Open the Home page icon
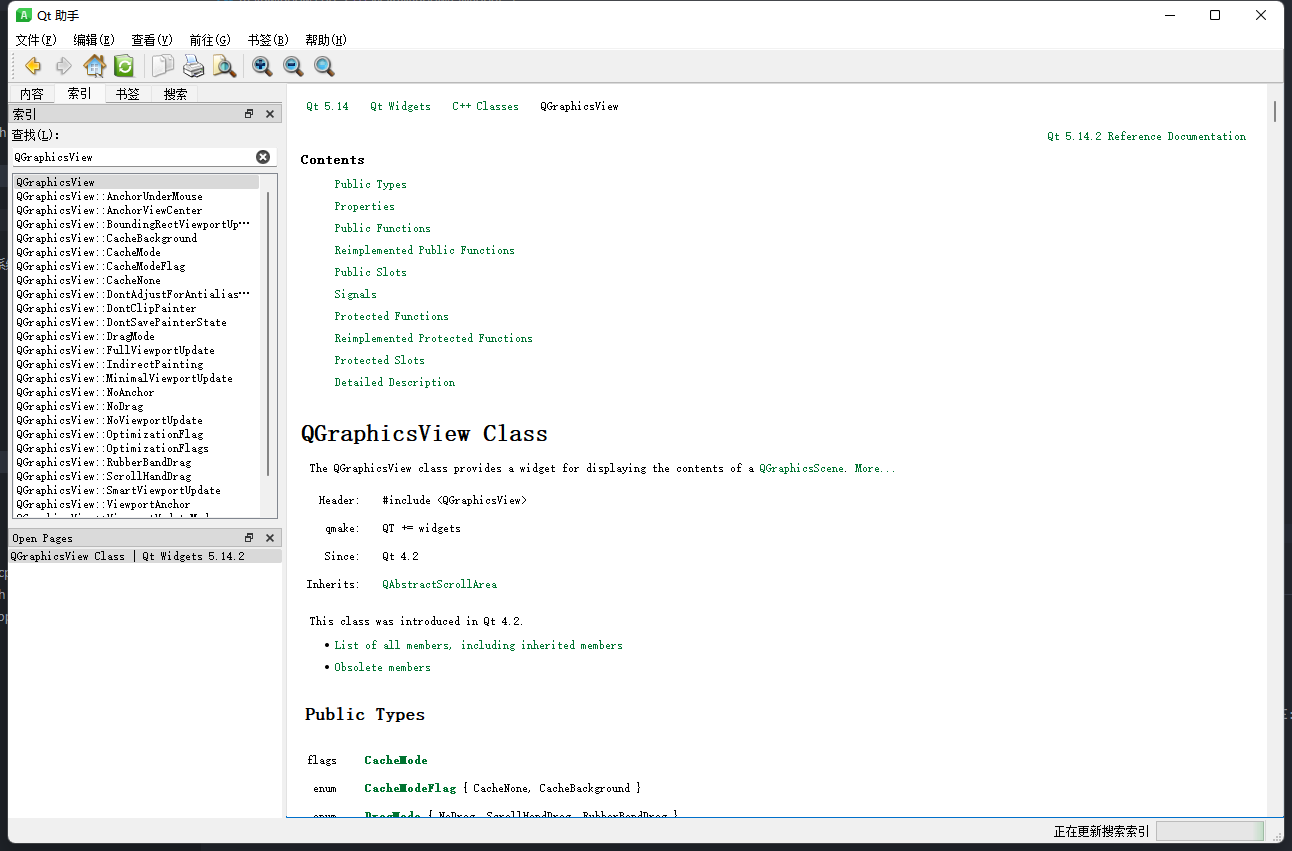Image resolution: width=1292 pixels, height=851 pixels. 94,66
